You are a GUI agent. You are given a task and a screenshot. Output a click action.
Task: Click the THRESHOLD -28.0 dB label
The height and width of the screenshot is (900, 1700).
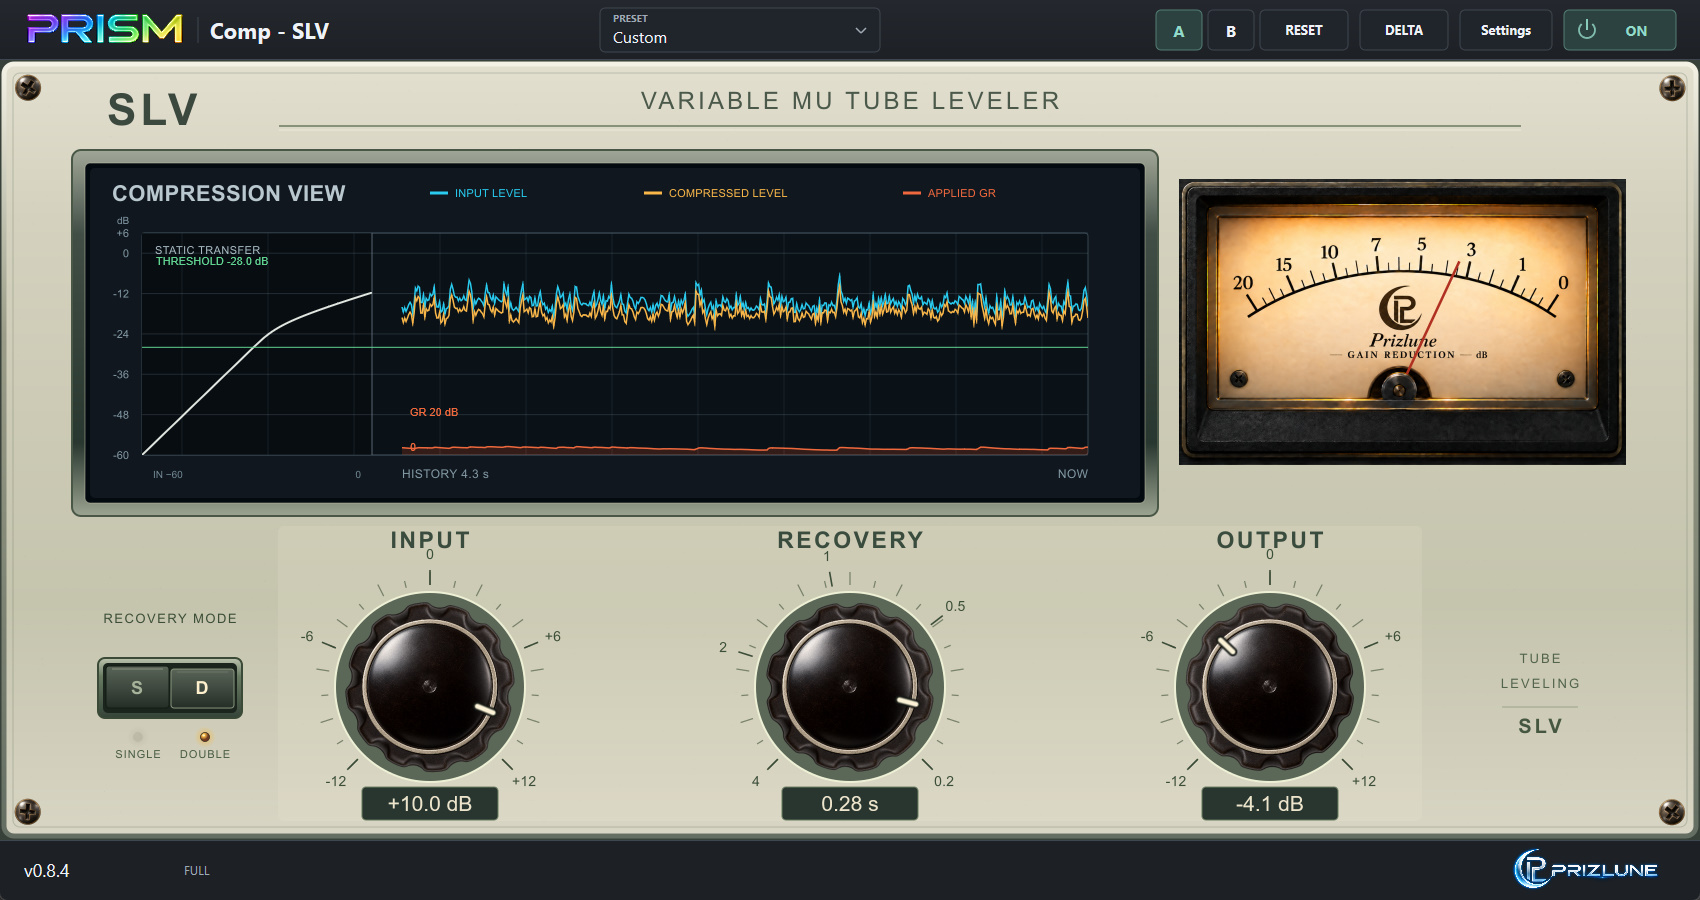pyautogui.click(x=212, y=262)
